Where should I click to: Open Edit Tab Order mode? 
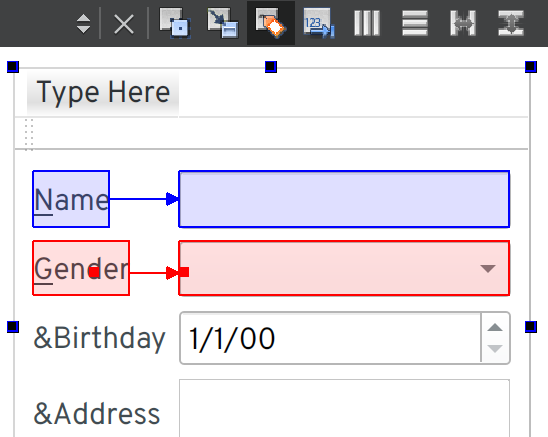click(319, 23)
